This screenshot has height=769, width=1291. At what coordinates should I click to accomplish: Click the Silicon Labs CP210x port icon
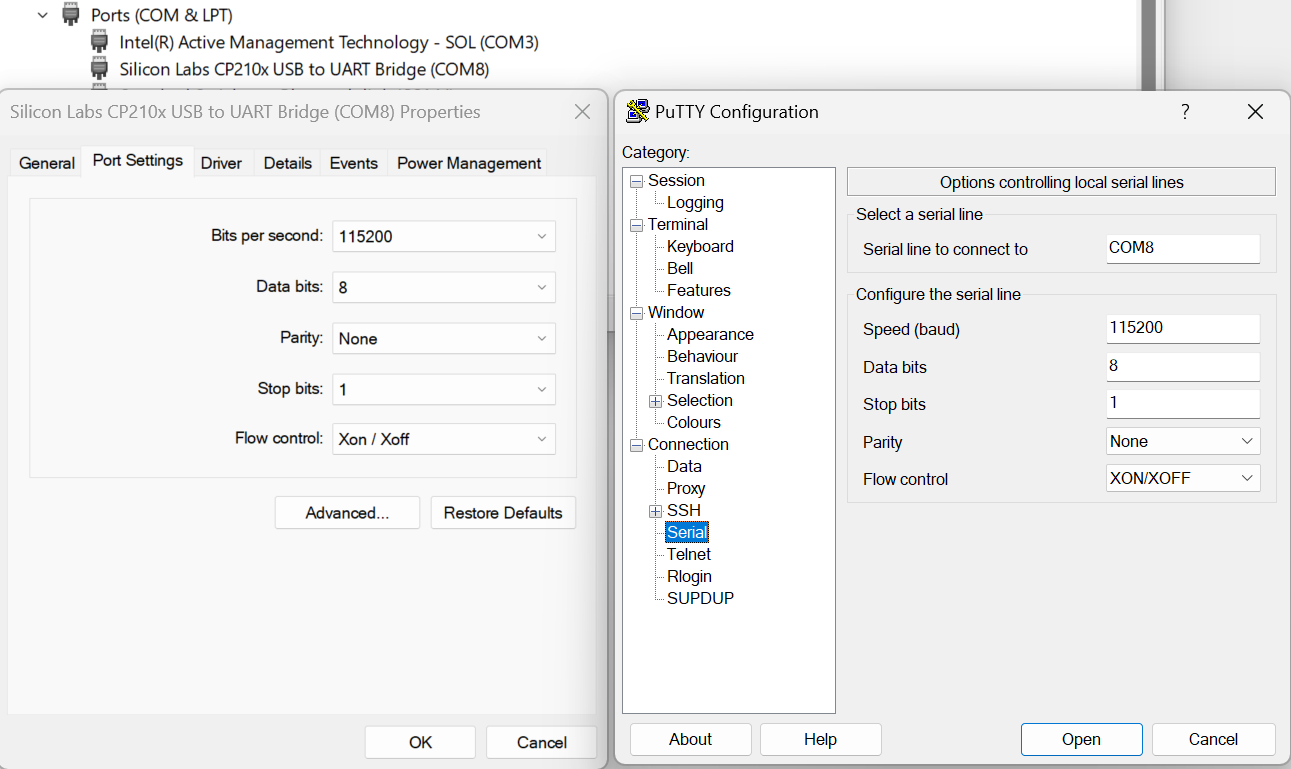point(99,69)
